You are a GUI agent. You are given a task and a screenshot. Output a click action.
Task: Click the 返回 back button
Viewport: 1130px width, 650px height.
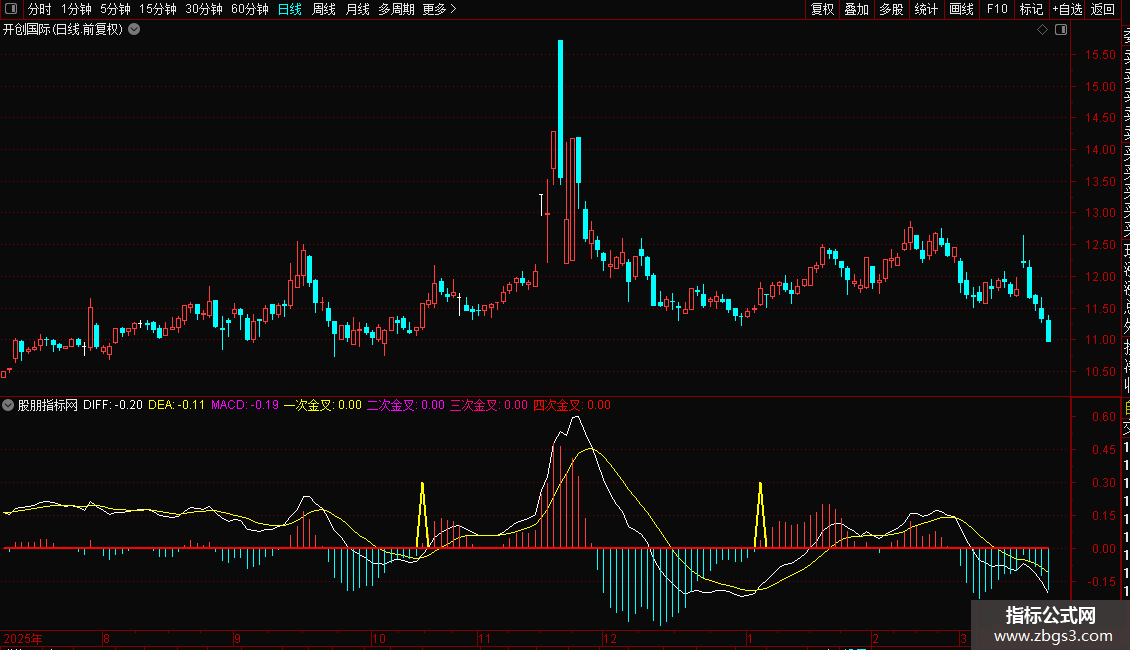point(1103,10)
